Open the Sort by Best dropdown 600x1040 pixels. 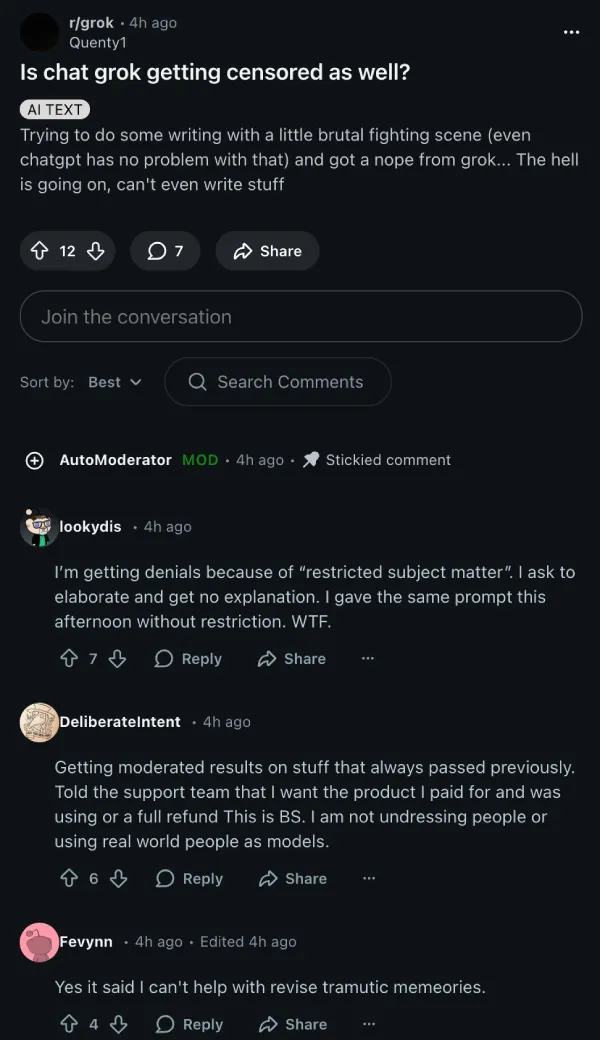coord(114,382)
